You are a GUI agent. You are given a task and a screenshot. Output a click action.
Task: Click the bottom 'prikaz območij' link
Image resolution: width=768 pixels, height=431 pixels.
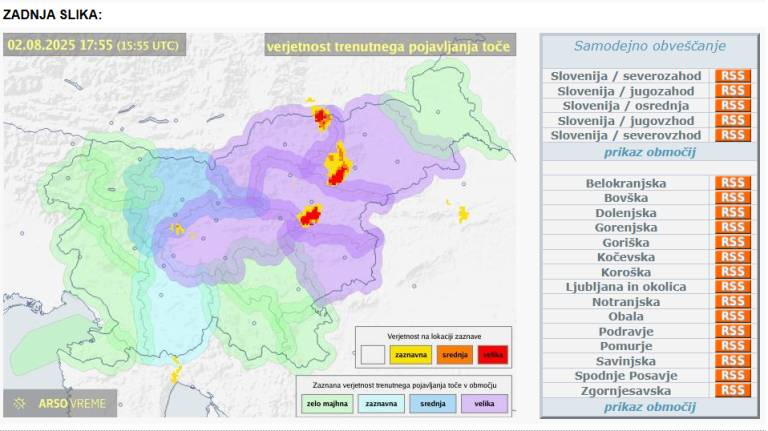pos(649,407)
